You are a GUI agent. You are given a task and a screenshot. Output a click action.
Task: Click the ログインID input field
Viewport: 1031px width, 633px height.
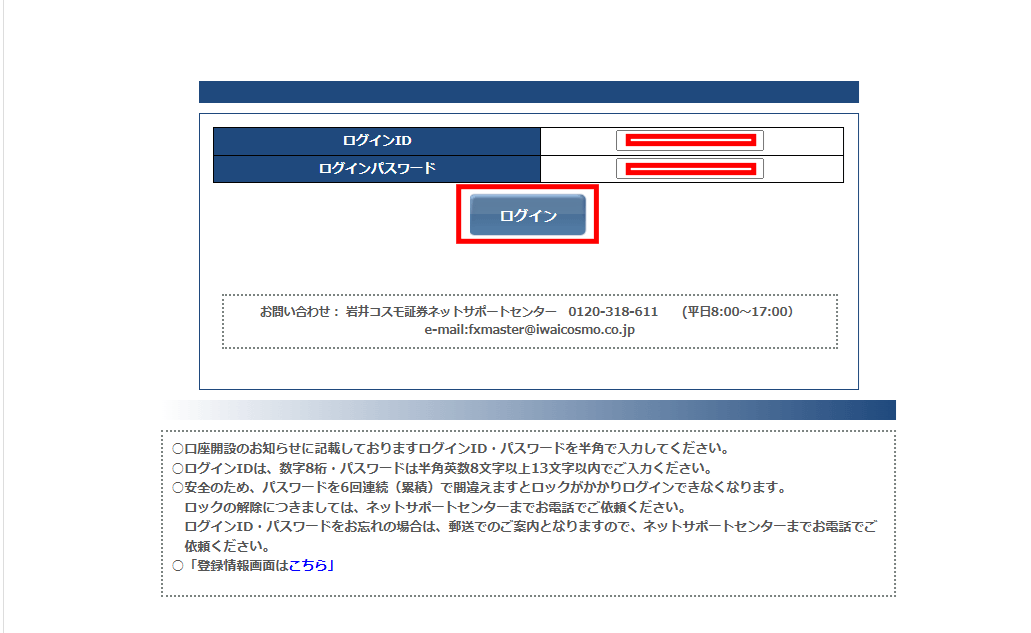click(690, 140)
